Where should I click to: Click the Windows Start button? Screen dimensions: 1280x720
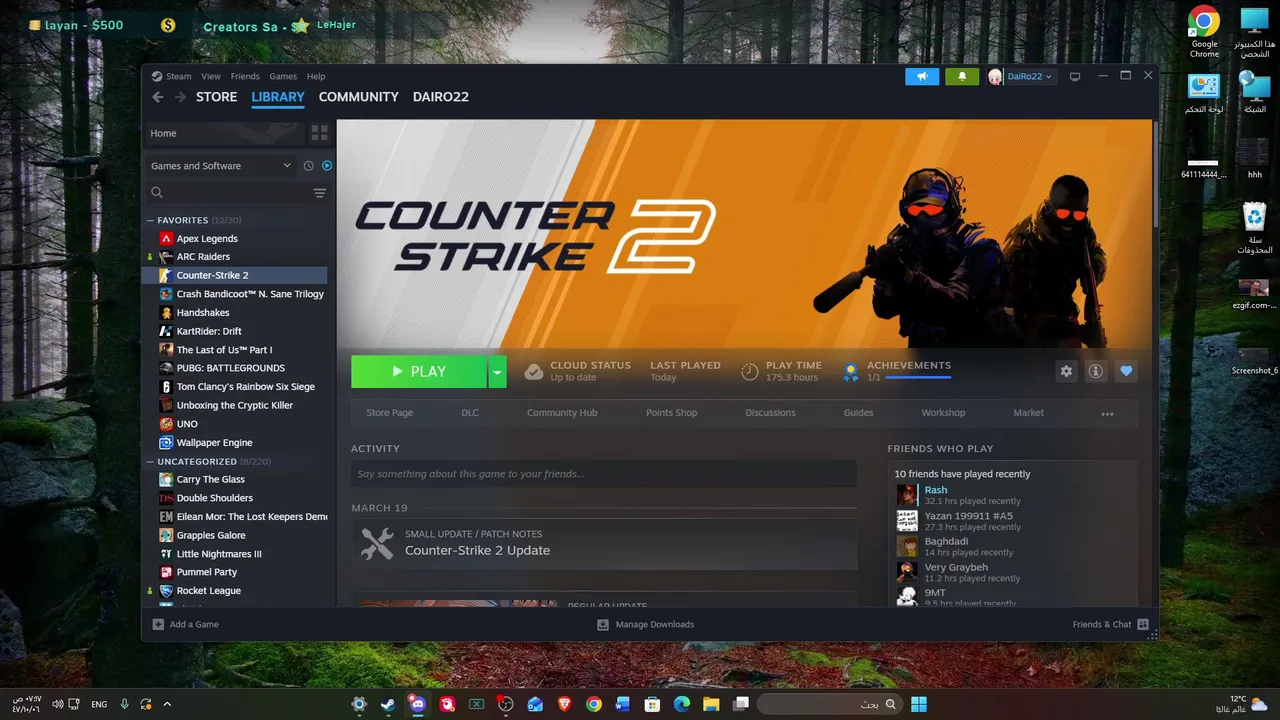coord(918,704)
